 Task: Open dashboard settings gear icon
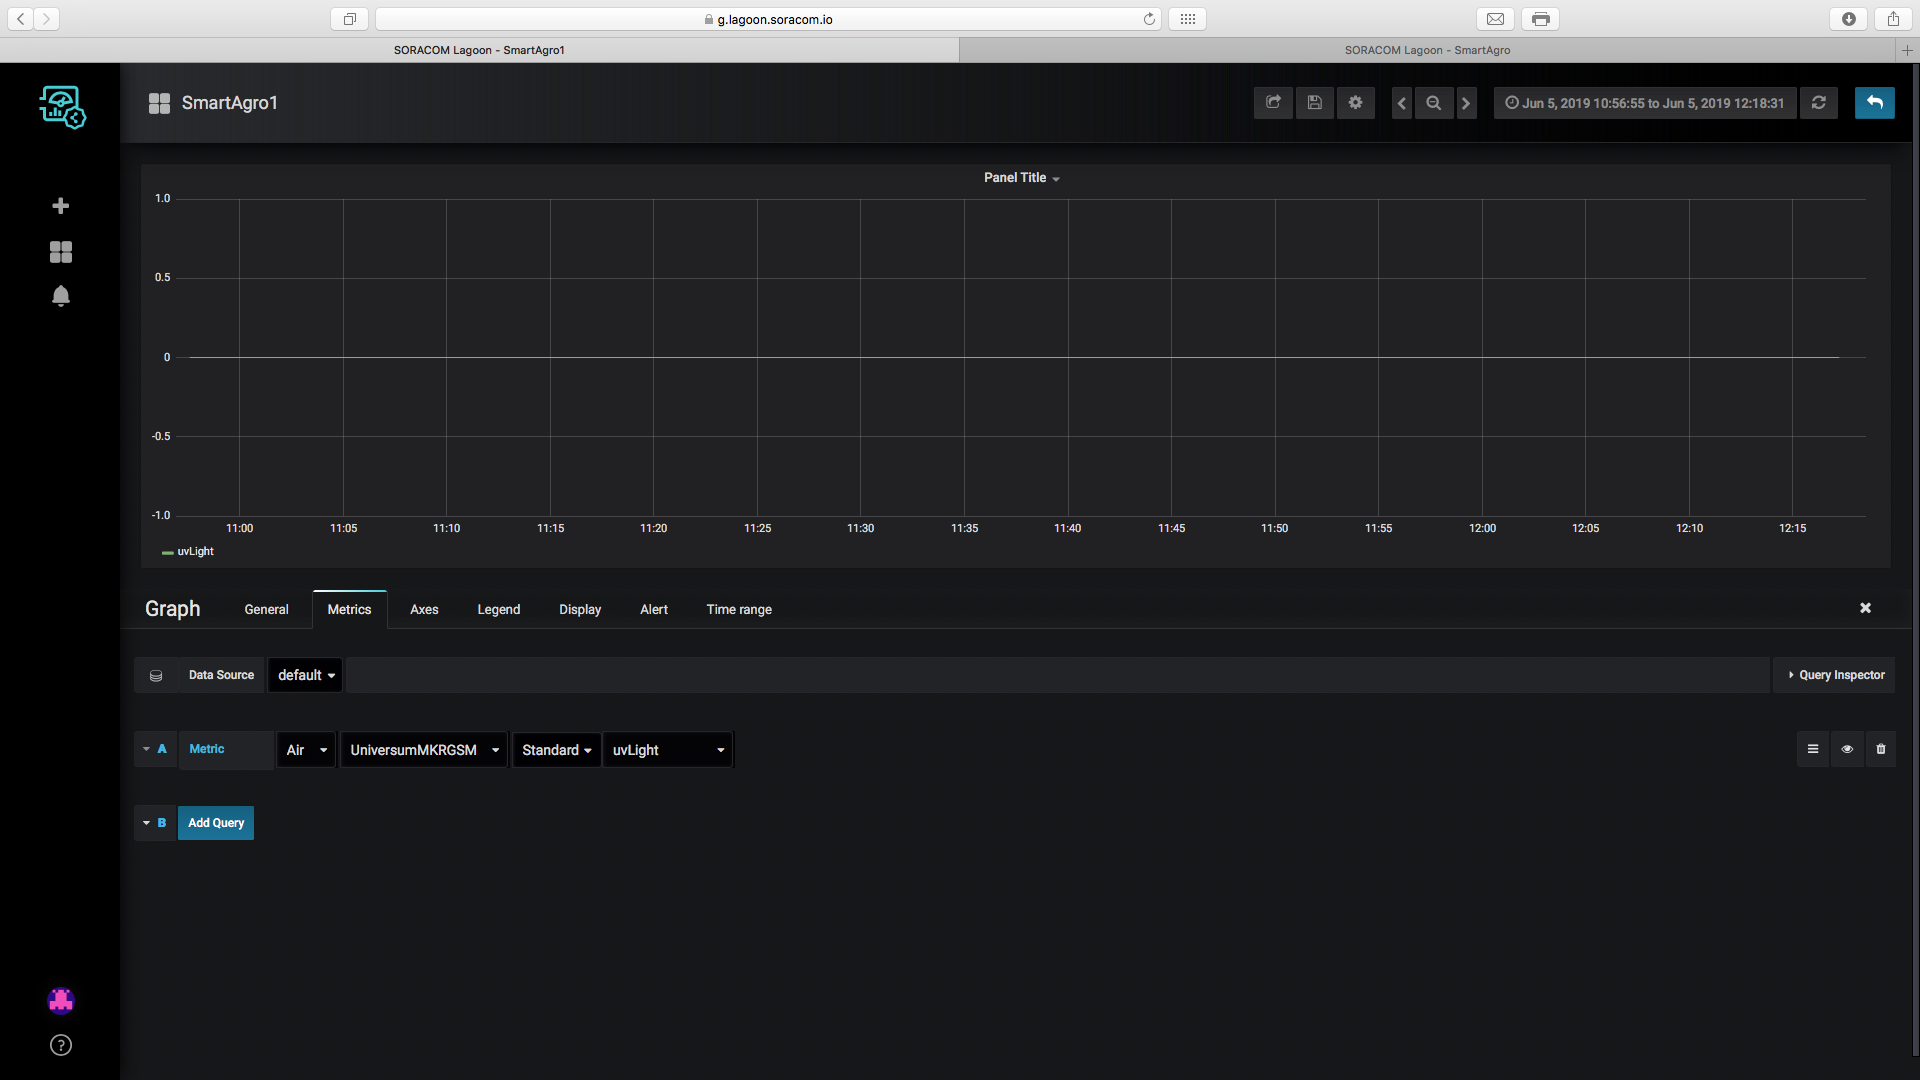point(1356,103)
